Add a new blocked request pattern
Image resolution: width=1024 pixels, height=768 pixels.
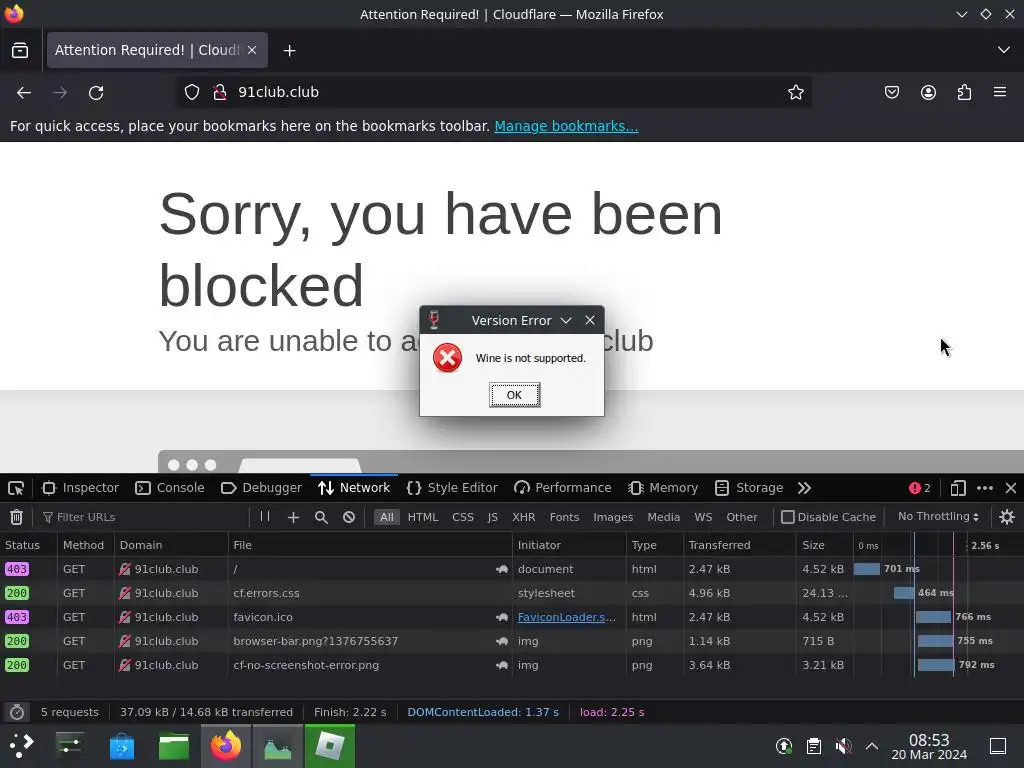[293, 517]
